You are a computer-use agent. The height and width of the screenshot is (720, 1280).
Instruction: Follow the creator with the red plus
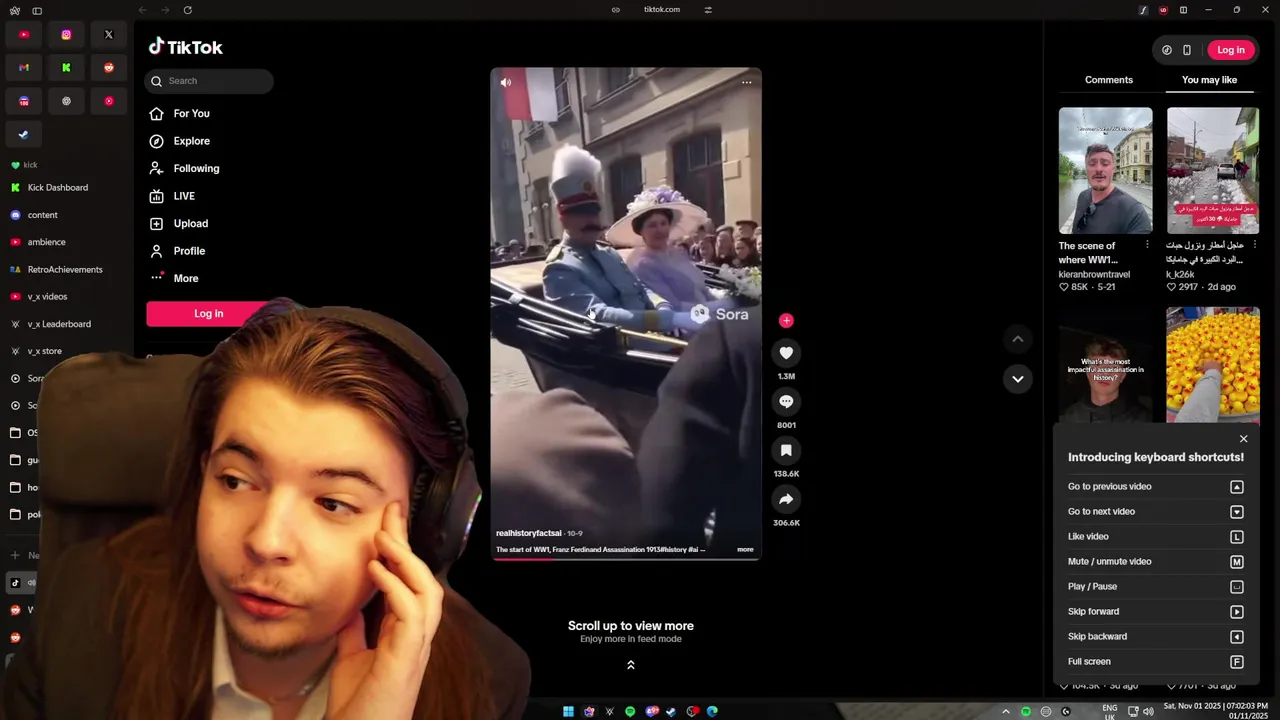pos(786,320)
